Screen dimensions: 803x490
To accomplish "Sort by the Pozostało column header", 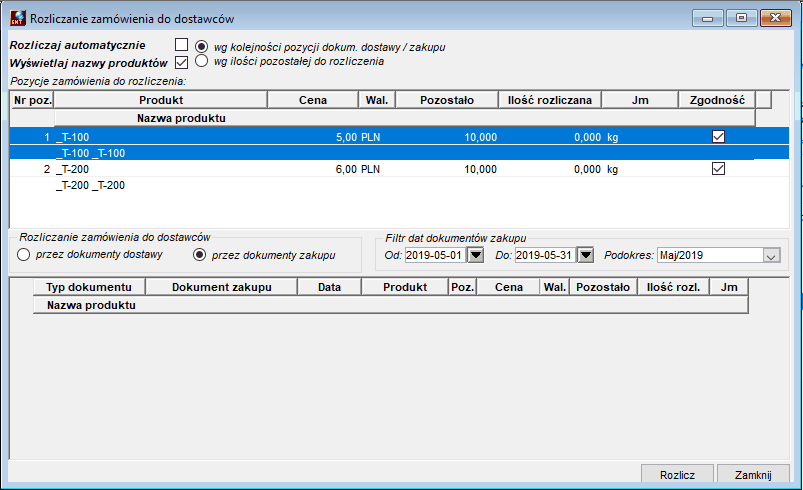I will click(447, 100).
